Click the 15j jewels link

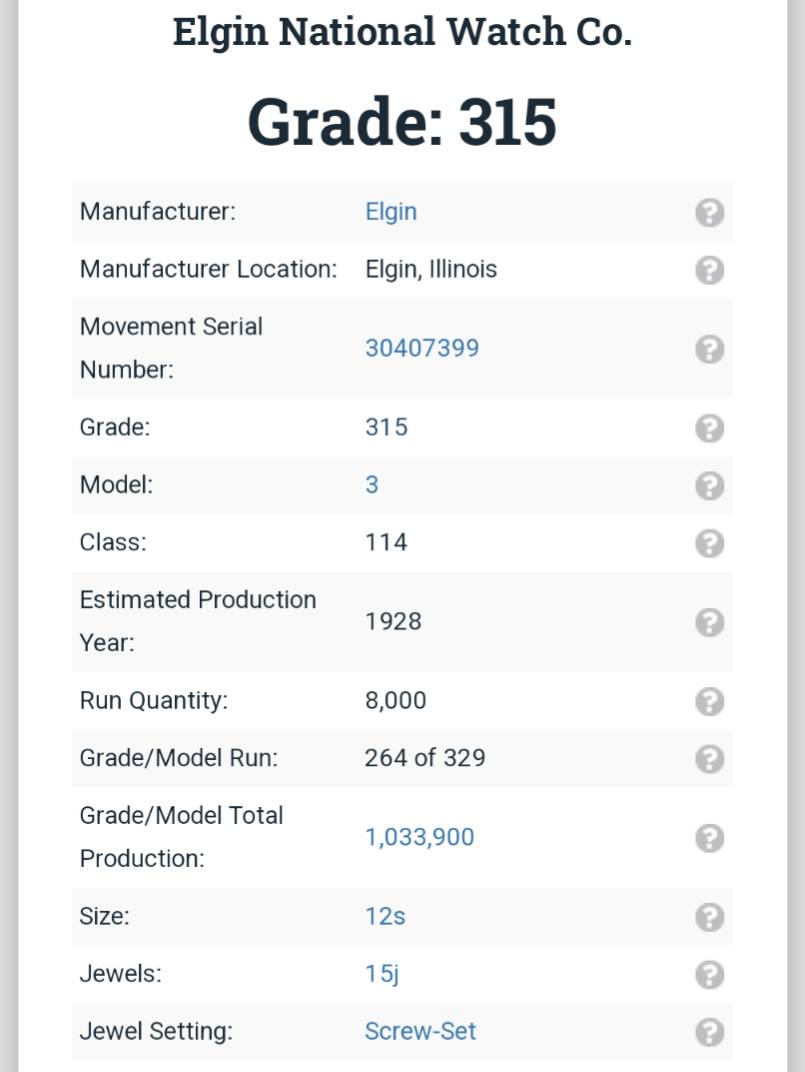382,974
